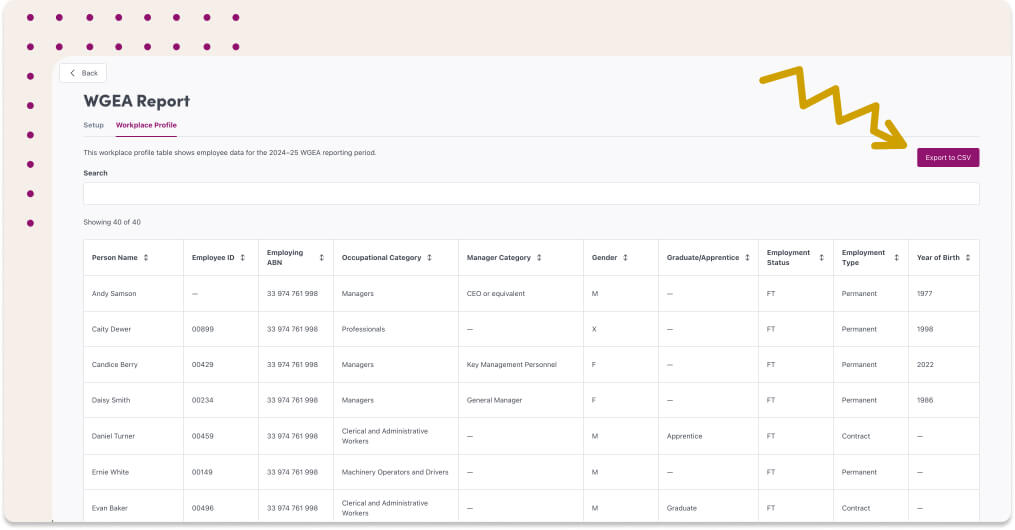Click year of birth 1998
1015x530 pixels.
tap(925, 329)
